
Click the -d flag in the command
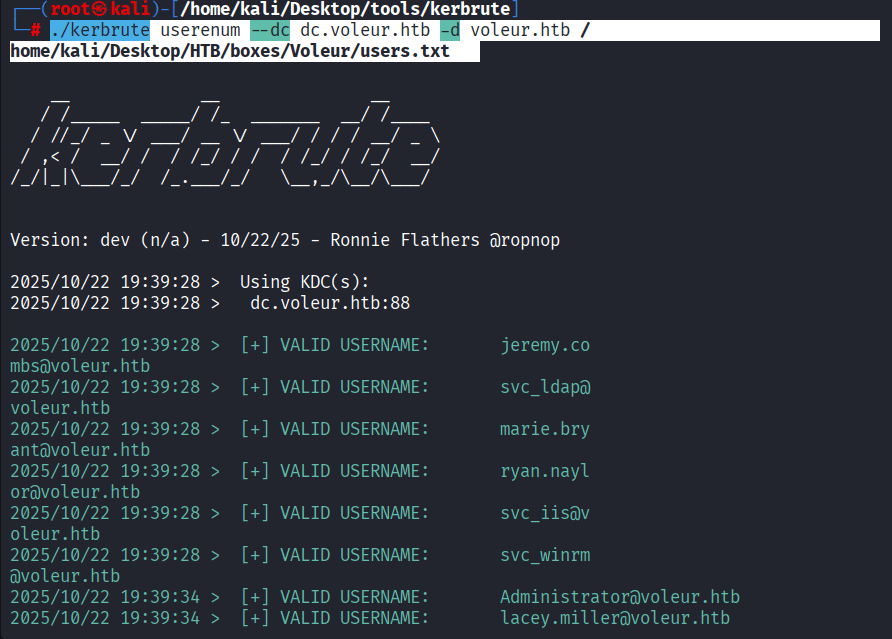(x=450, y=30)
